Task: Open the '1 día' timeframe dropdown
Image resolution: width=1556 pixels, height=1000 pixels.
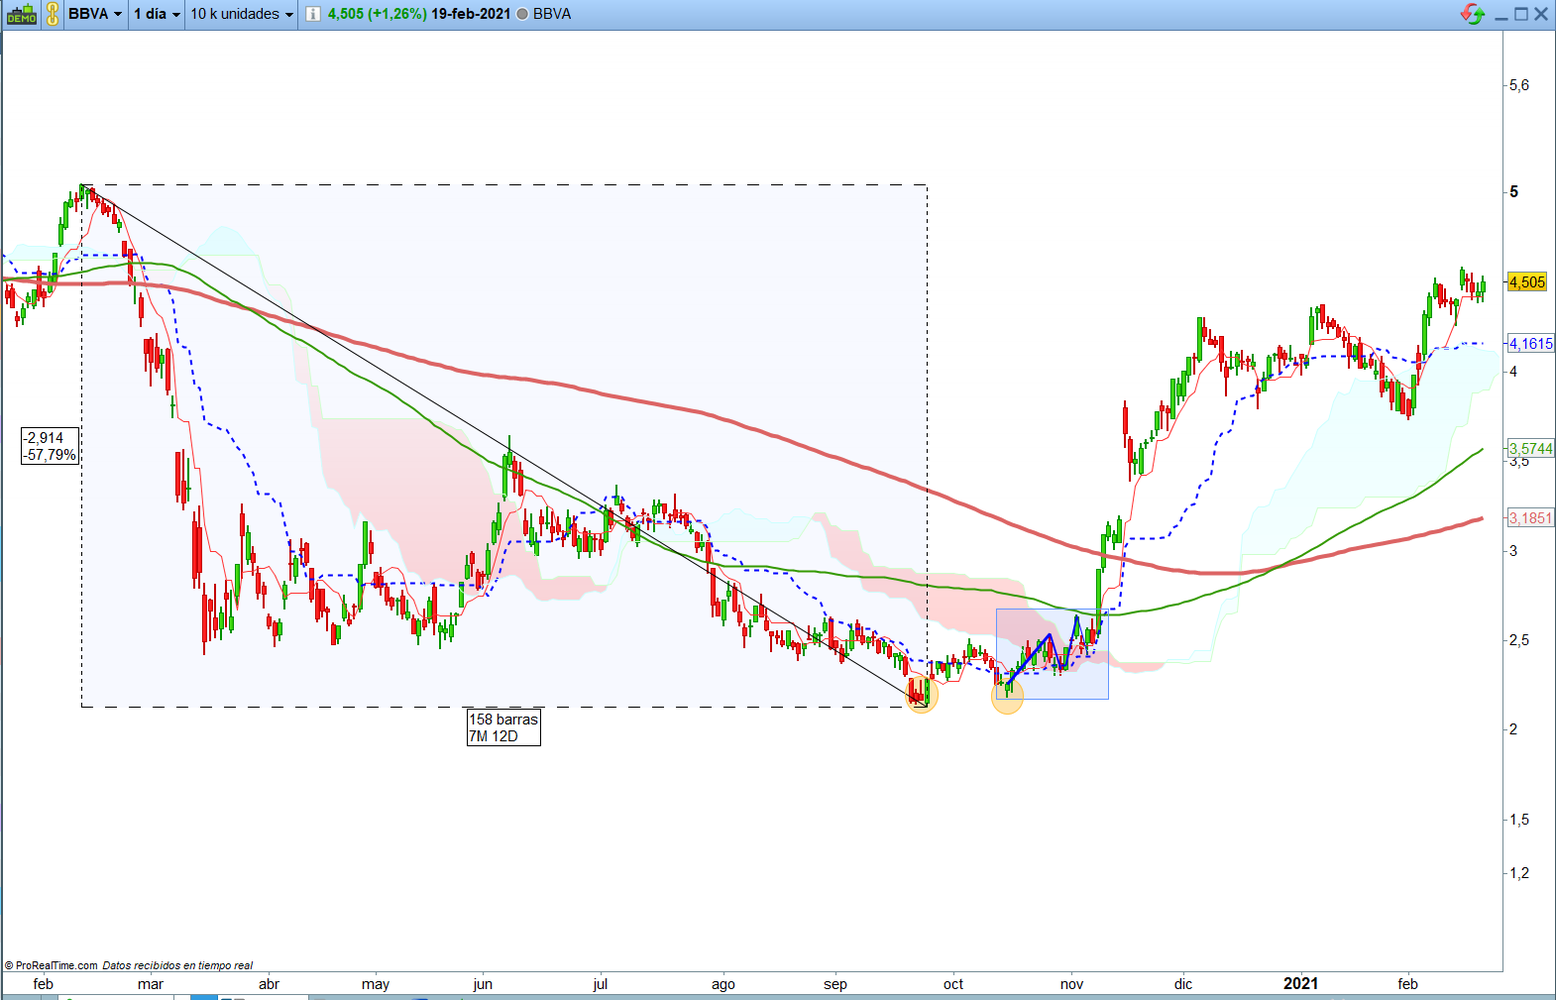Action: click(157, 14)
